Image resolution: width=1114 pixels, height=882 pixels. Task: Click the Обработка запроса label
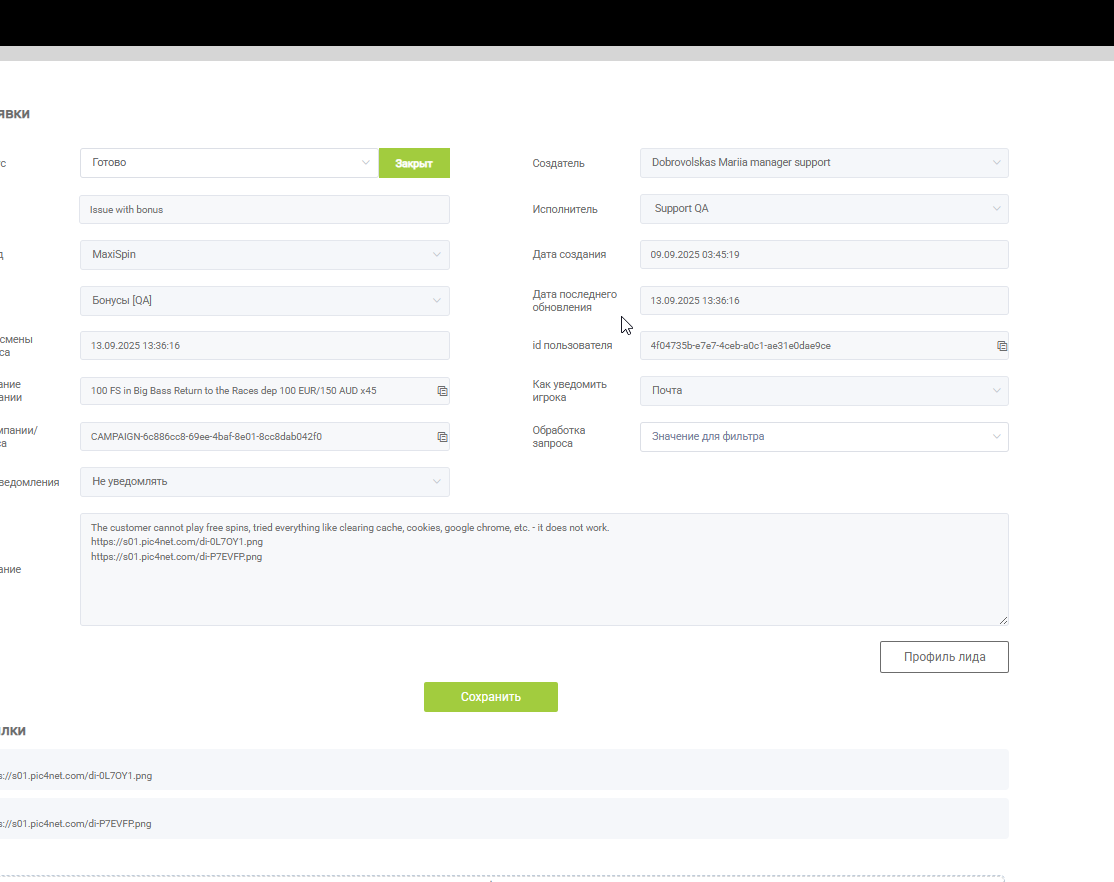pyautogui.click(x=558, y=437)
